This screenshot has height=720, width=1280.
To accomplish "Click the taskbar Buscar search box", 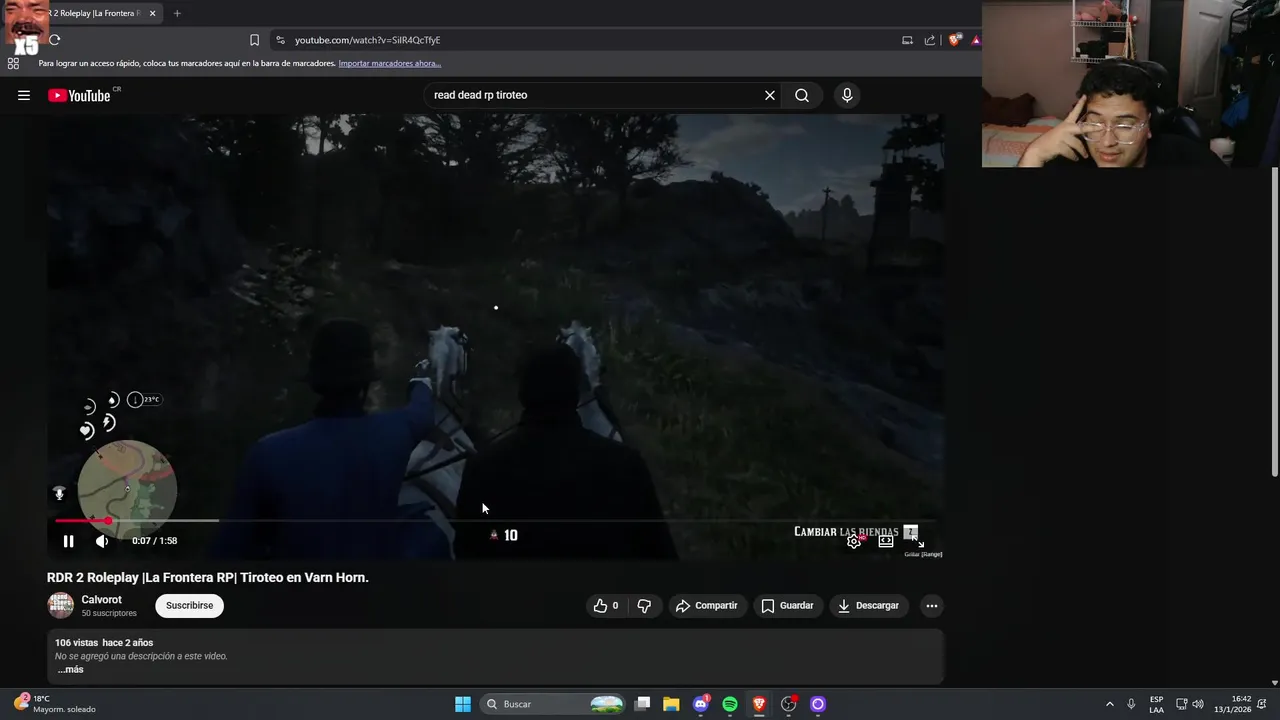I will pos(554,704).
